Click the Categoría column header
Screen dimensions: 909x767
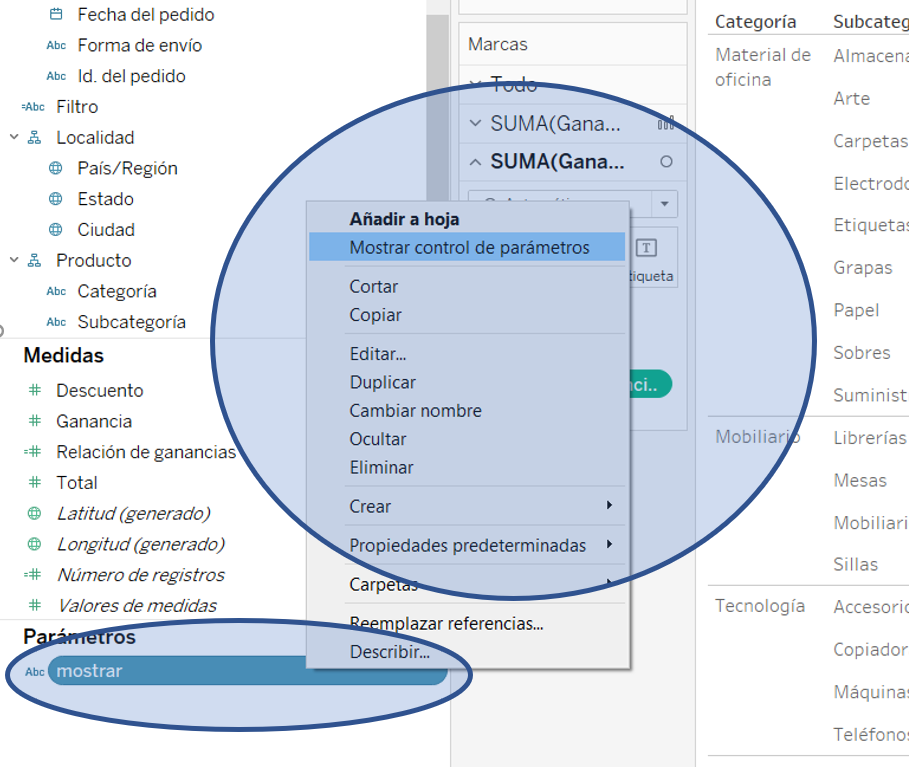755,21
